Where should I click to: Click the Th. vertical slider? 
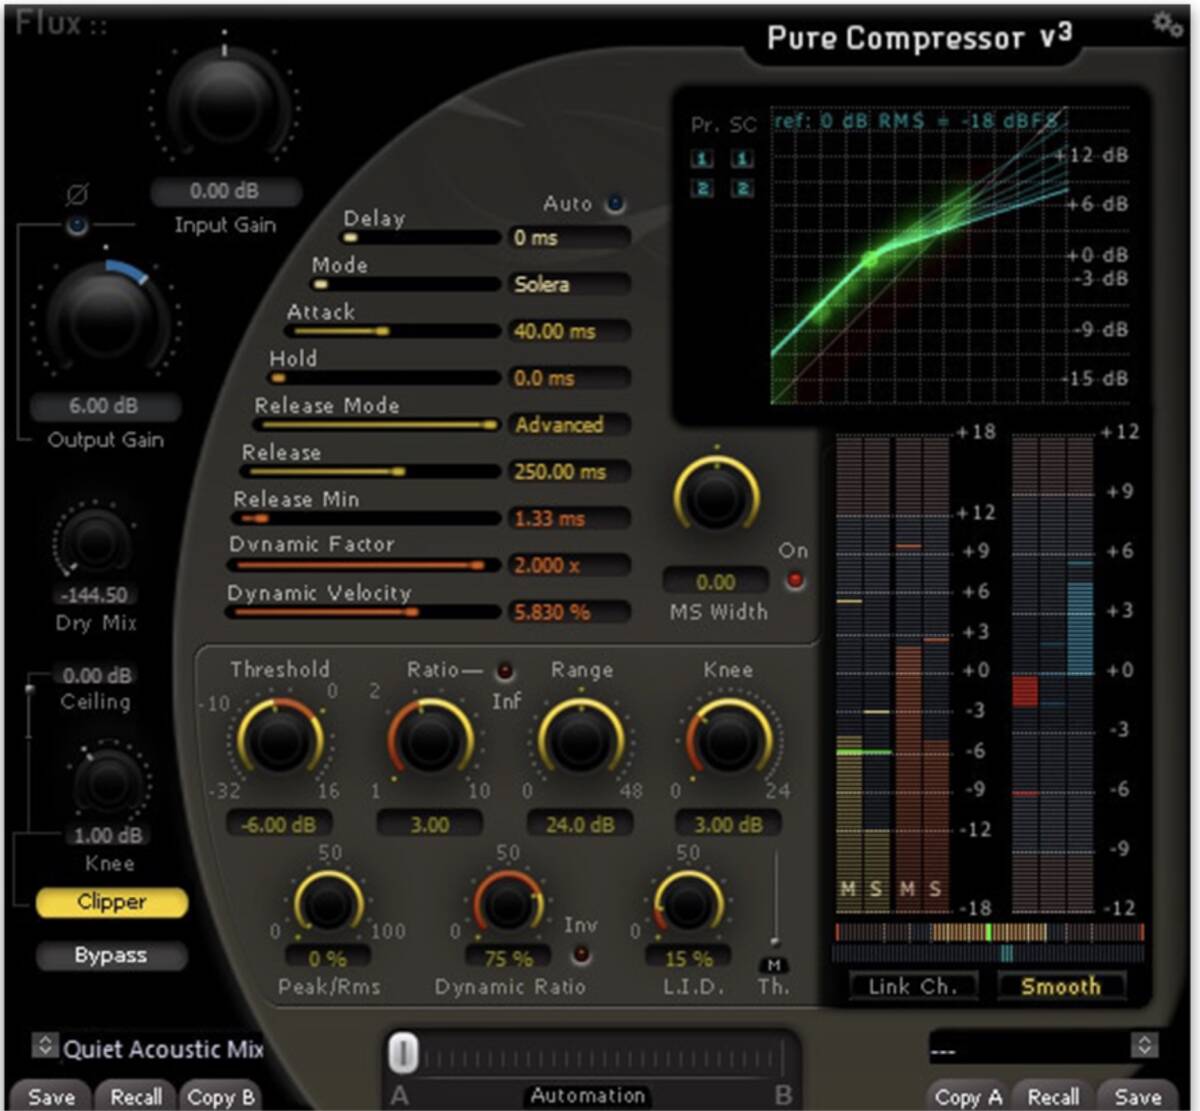coord(774,897)
